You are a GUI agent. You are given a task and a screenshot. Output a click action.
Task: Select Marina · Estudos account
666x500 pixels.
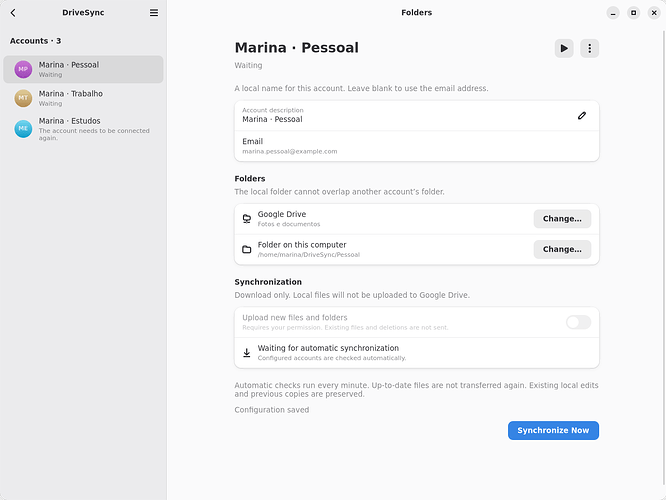tap(83, 129)
